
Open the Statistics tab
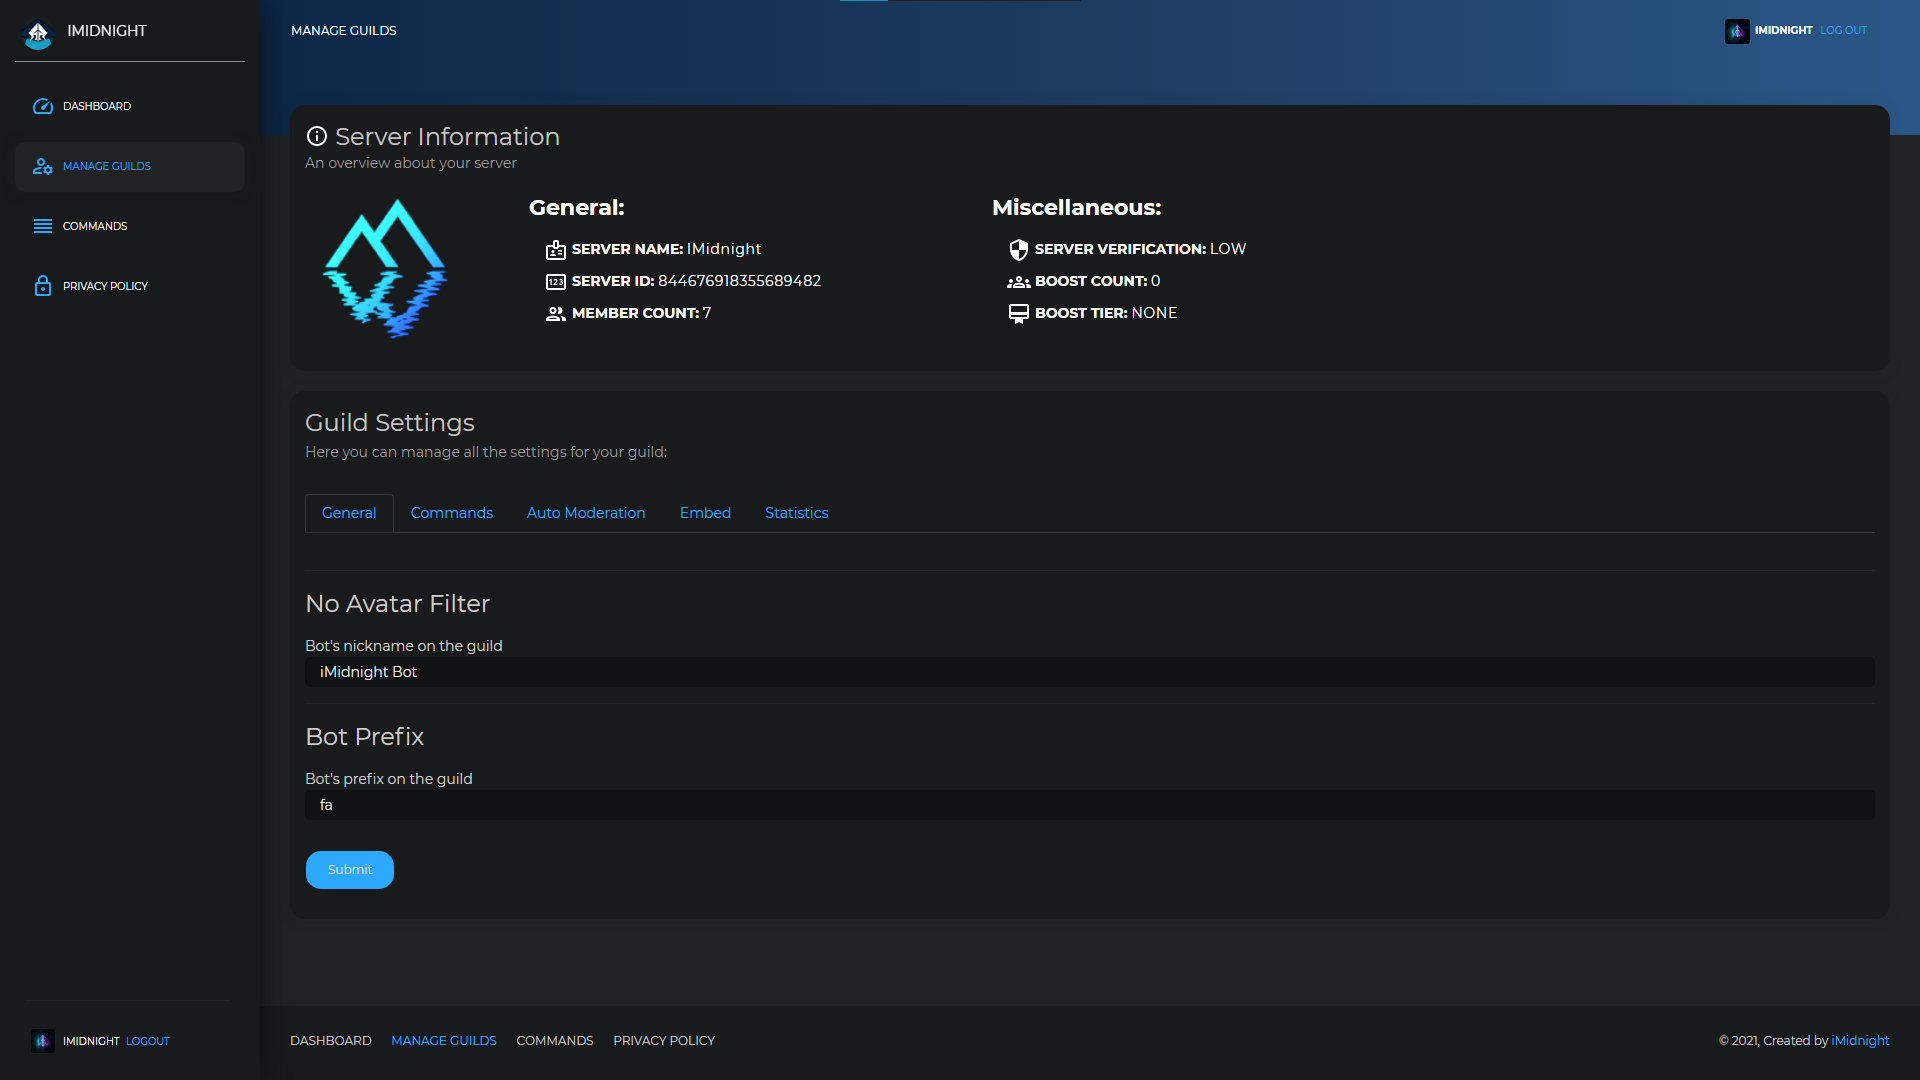tap(797, 513)
